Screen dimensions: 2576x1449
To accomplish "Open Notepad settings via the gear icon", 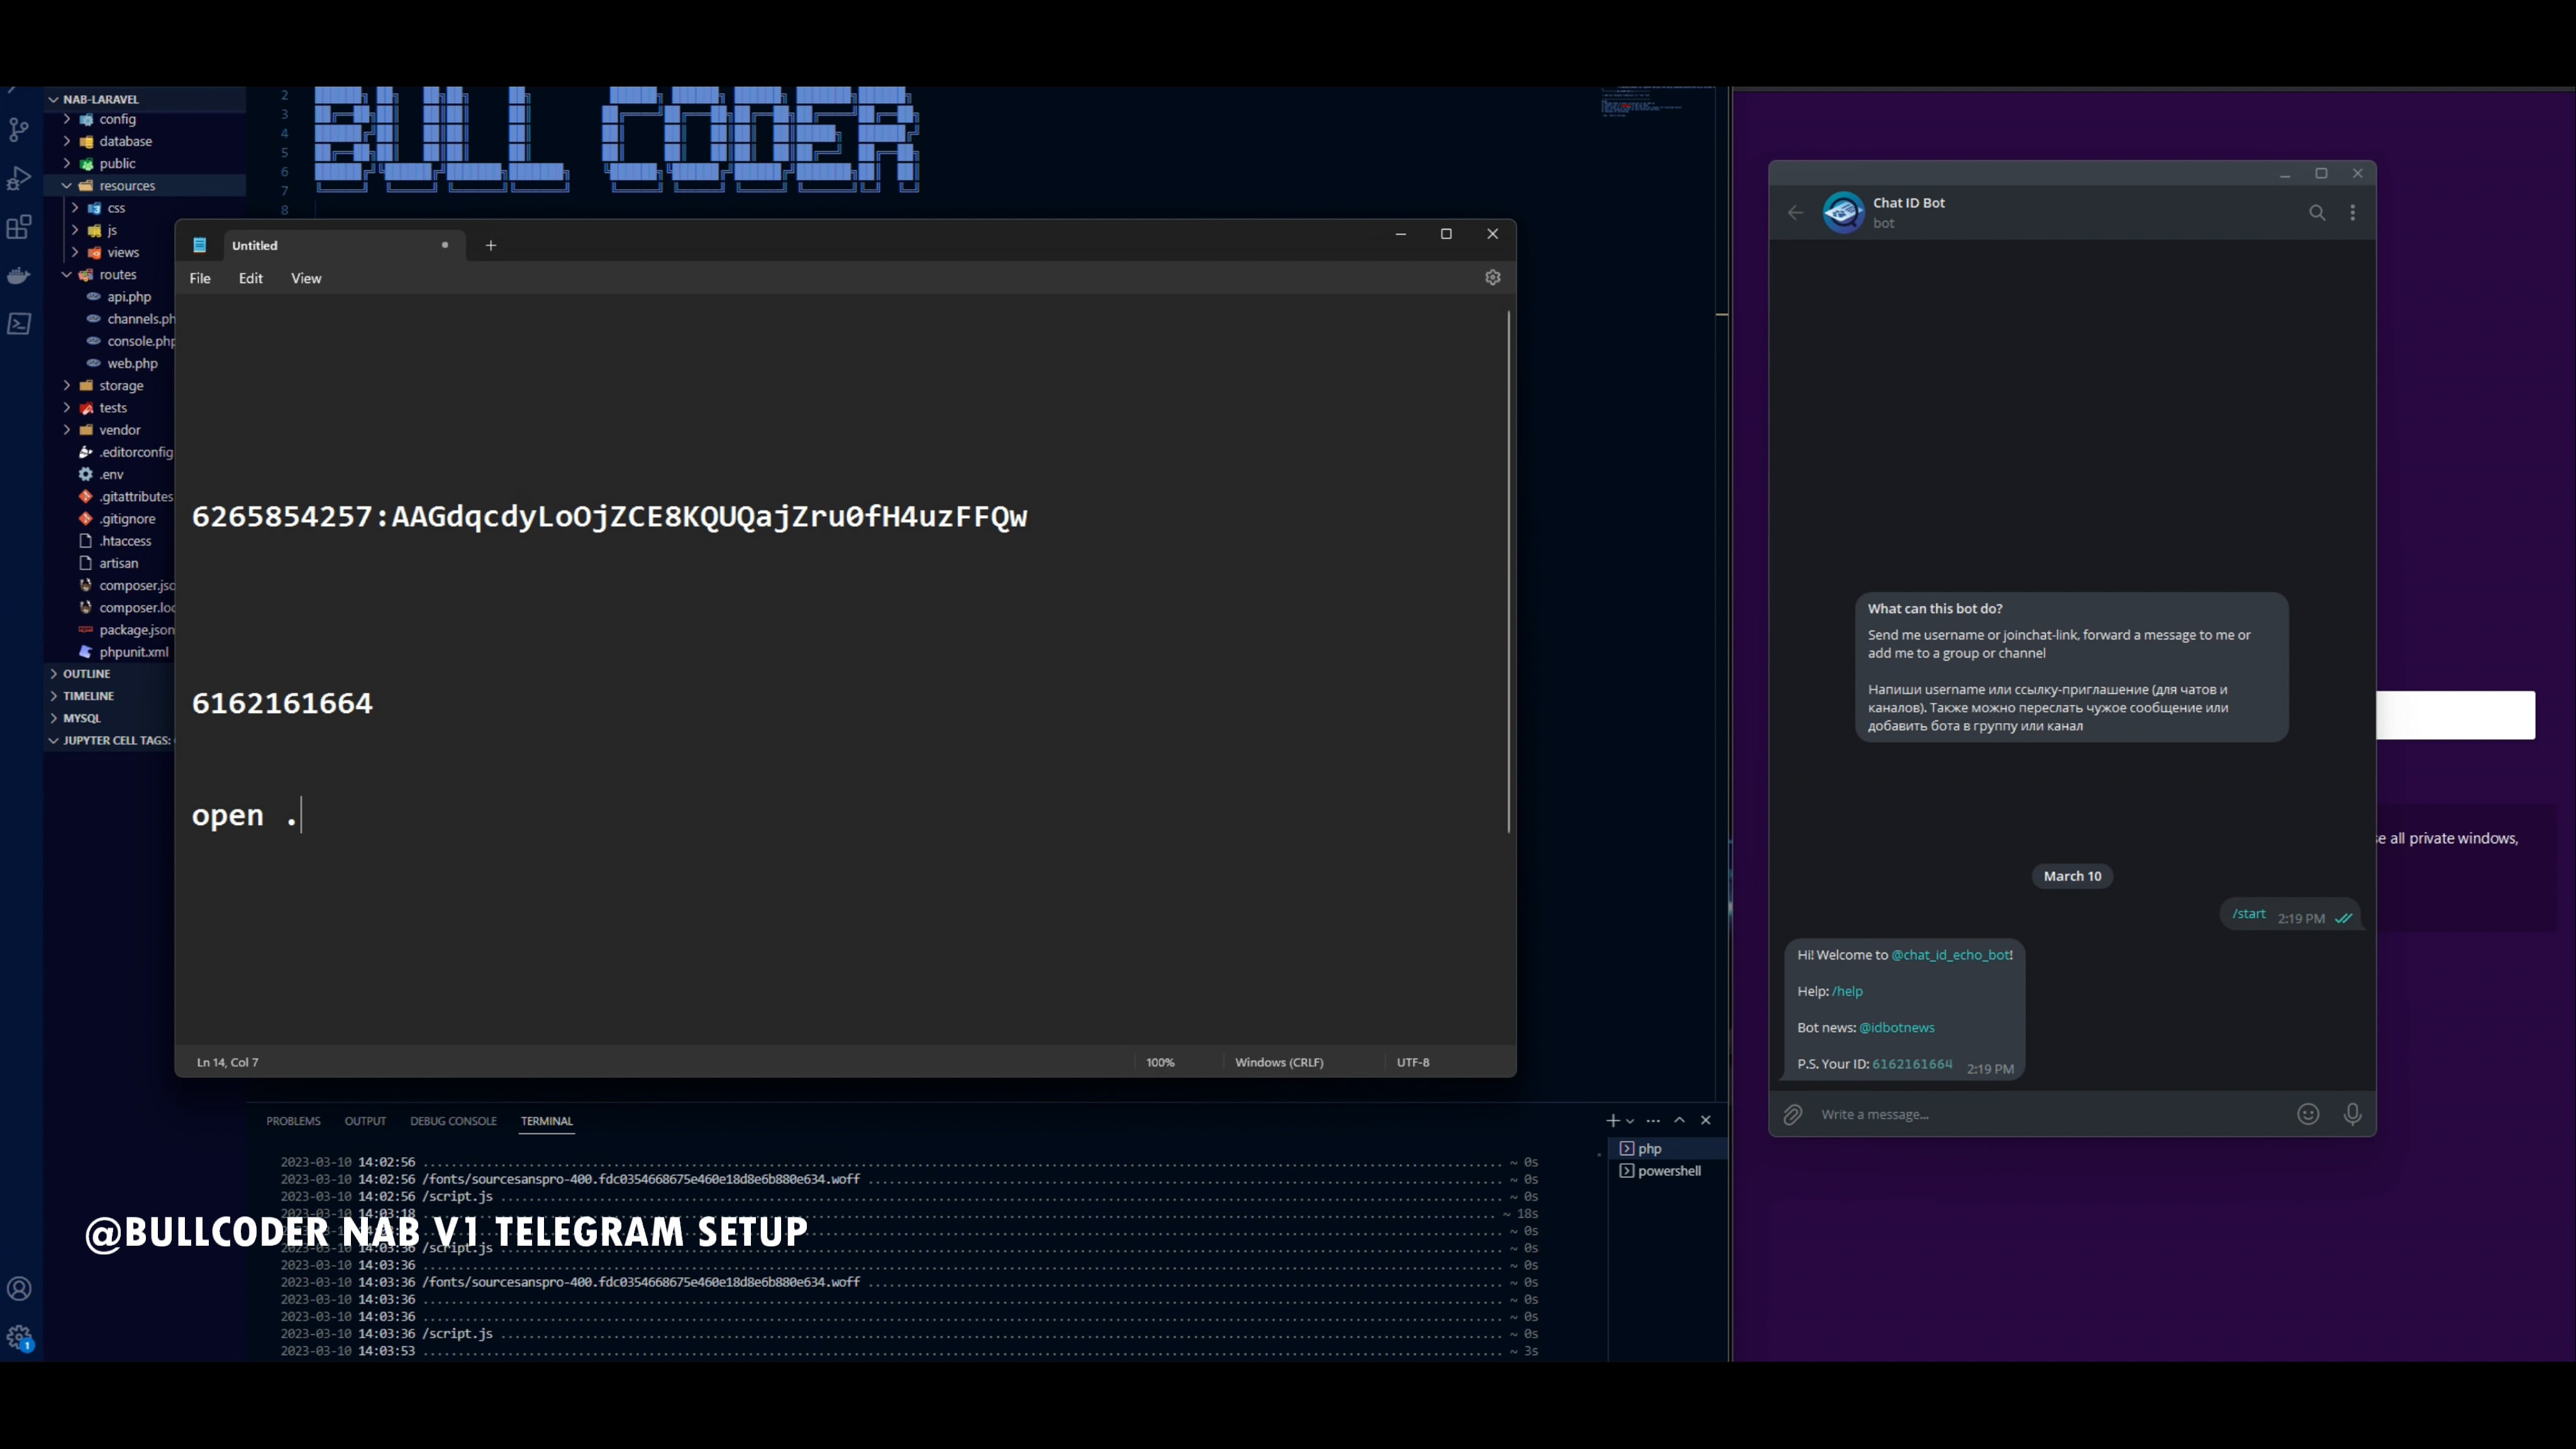I will click(x=1492, y=277).
